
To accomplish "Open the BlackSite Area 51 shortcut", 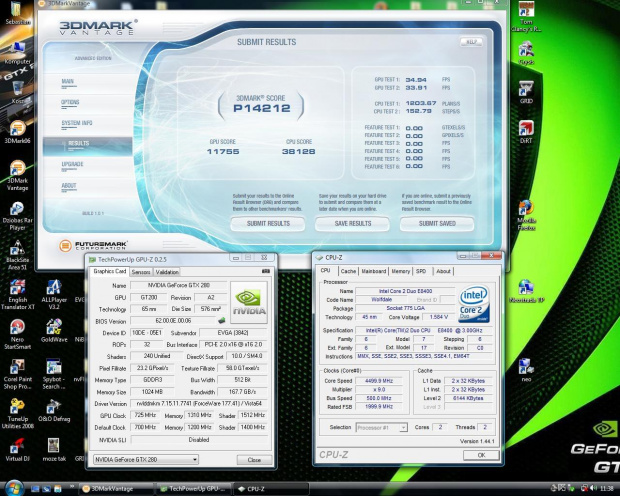I will (17, 255).
